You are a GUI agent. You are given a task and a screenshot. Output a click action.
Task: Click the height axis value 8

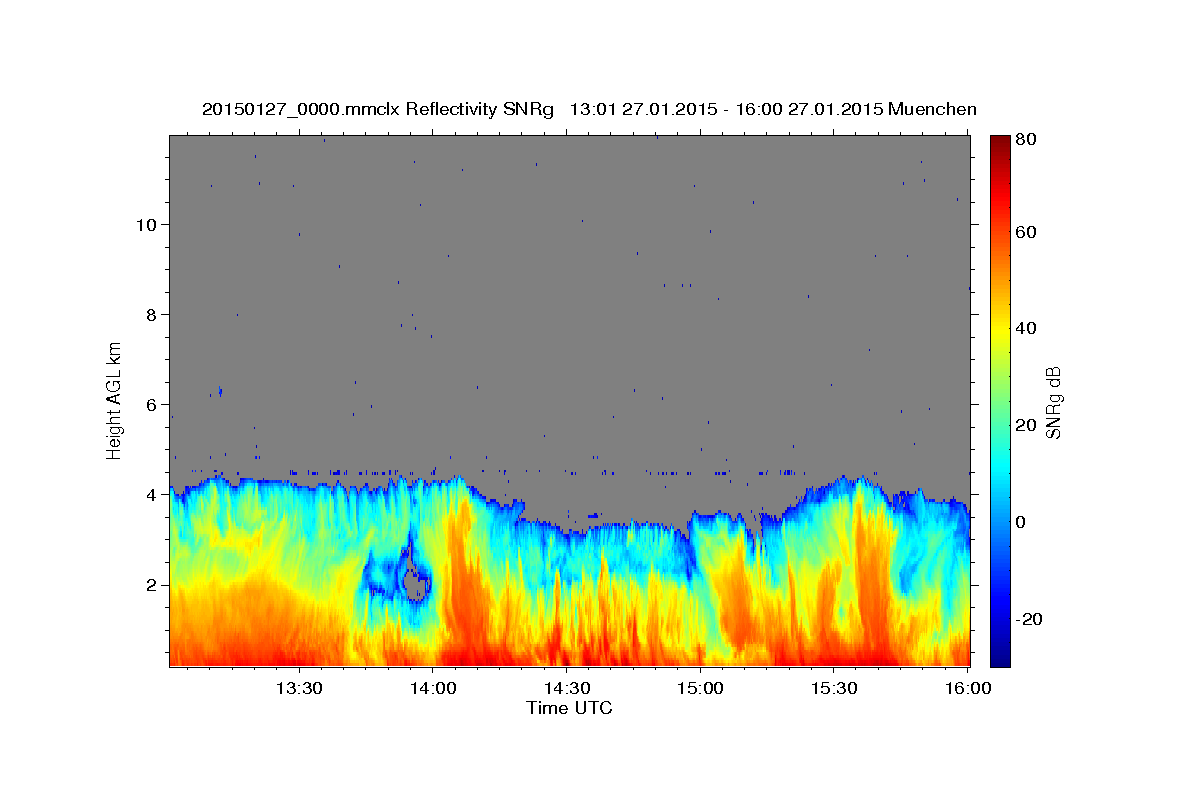tap(150, 314)
